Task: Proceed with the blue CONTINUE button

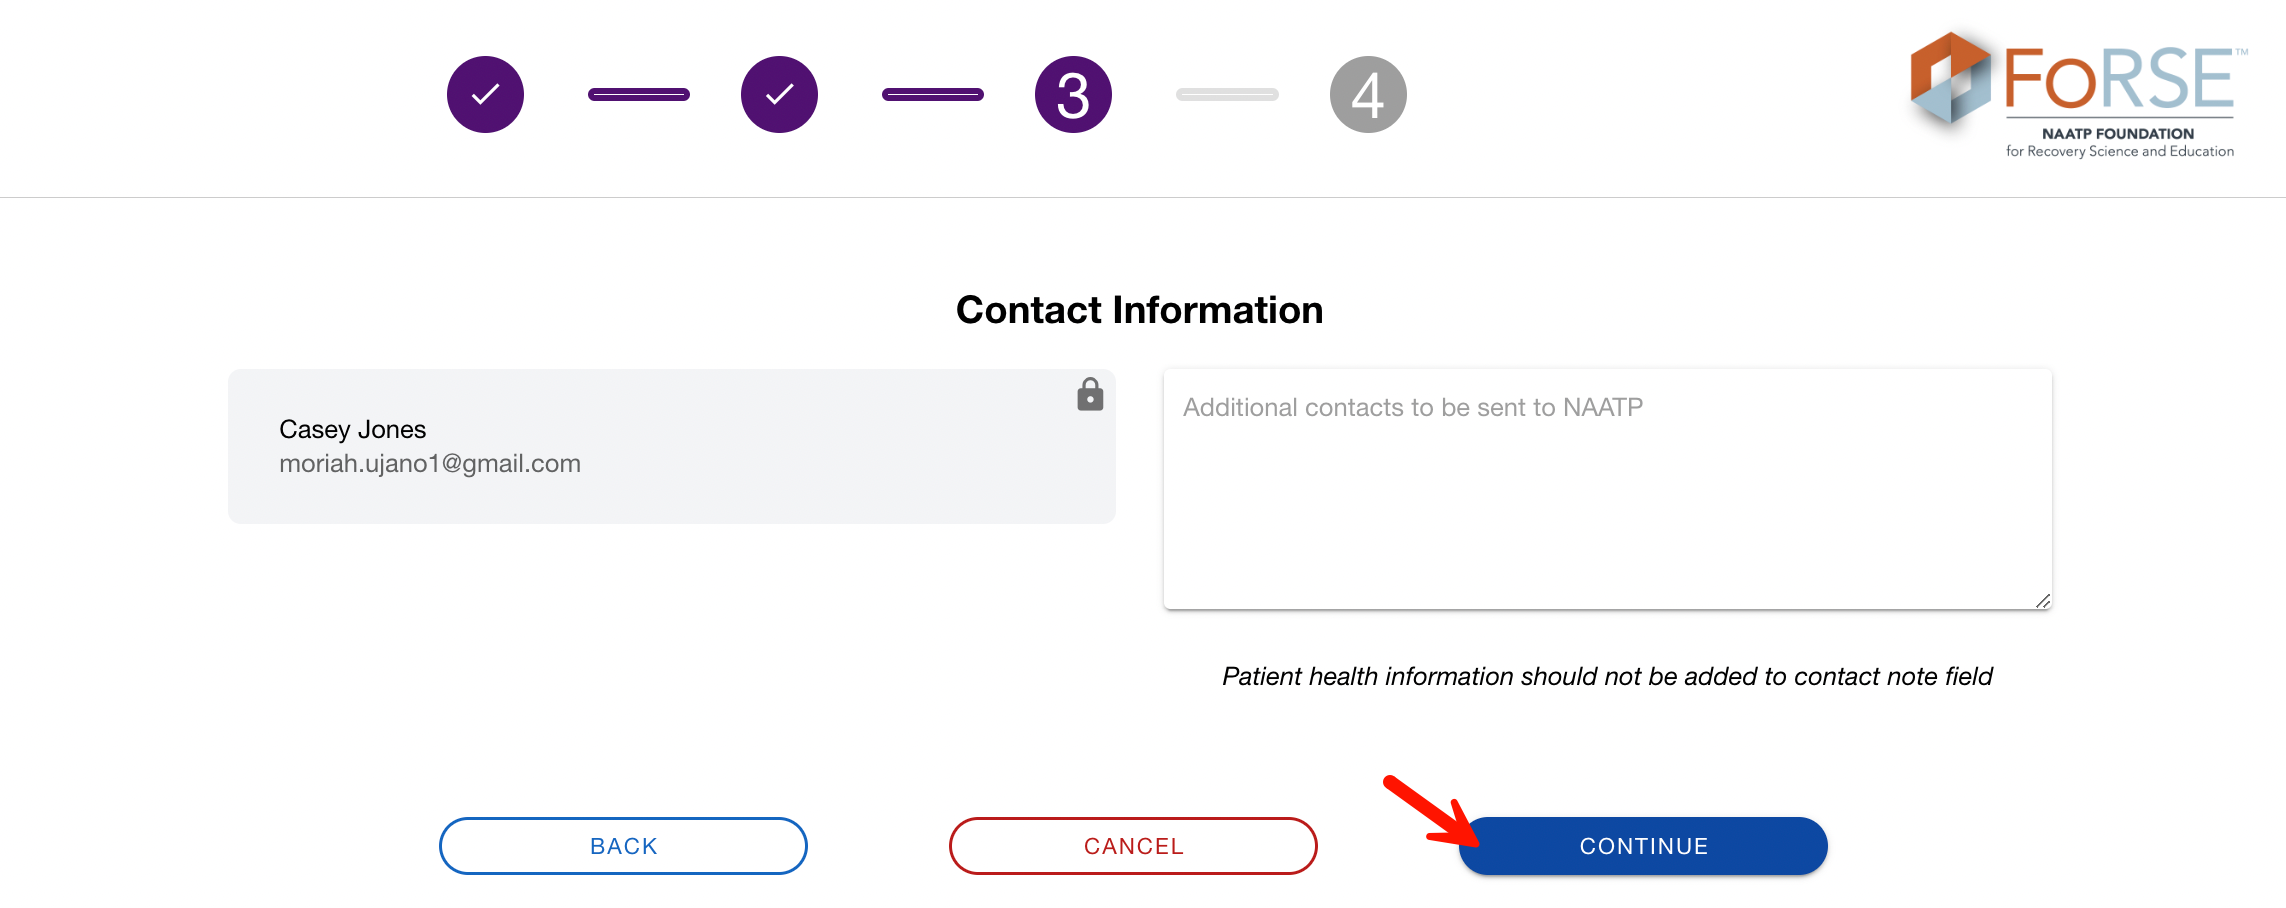Action: pos(1643,846)
